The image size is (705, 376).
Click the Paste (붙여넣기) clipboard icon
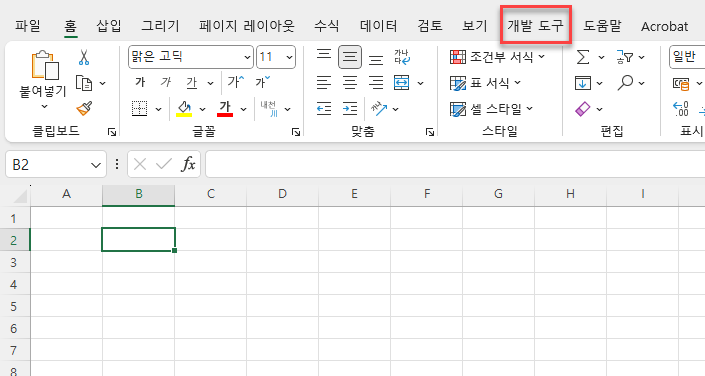(45, 66)
